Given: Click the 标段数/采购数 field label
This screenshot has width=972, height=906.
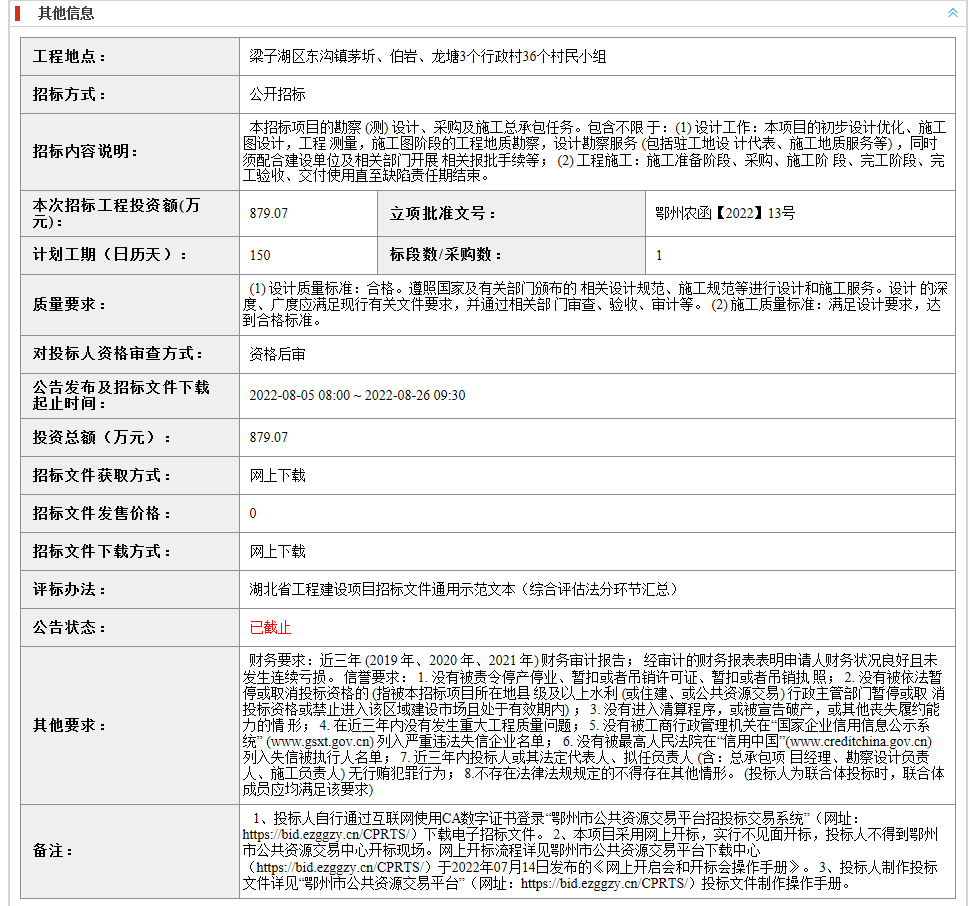Looking at the screenshot, I should (x=440, y=255).
